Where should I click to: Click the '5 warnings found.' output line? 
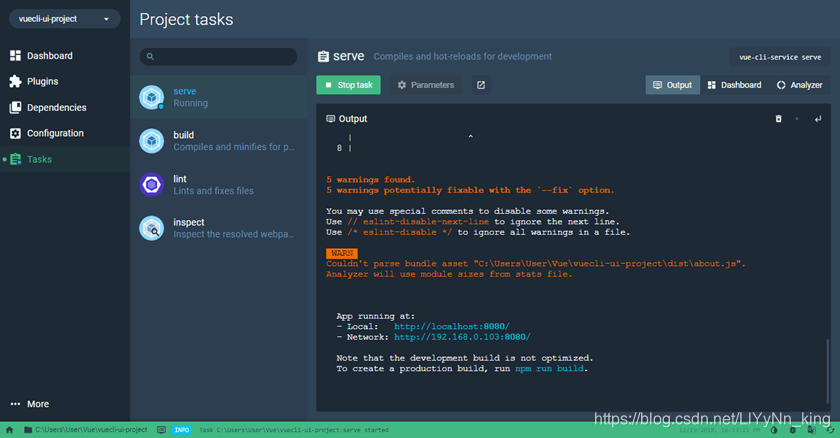(x=370, y=179)
